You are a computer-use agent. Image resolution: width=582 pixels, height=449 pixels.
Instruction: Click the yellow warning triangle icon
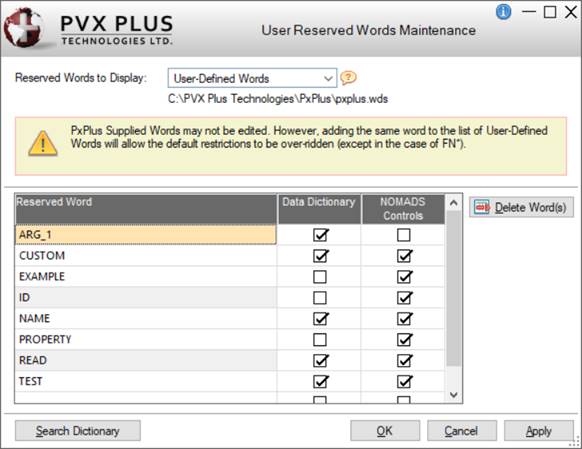click(x=43, y=144)
